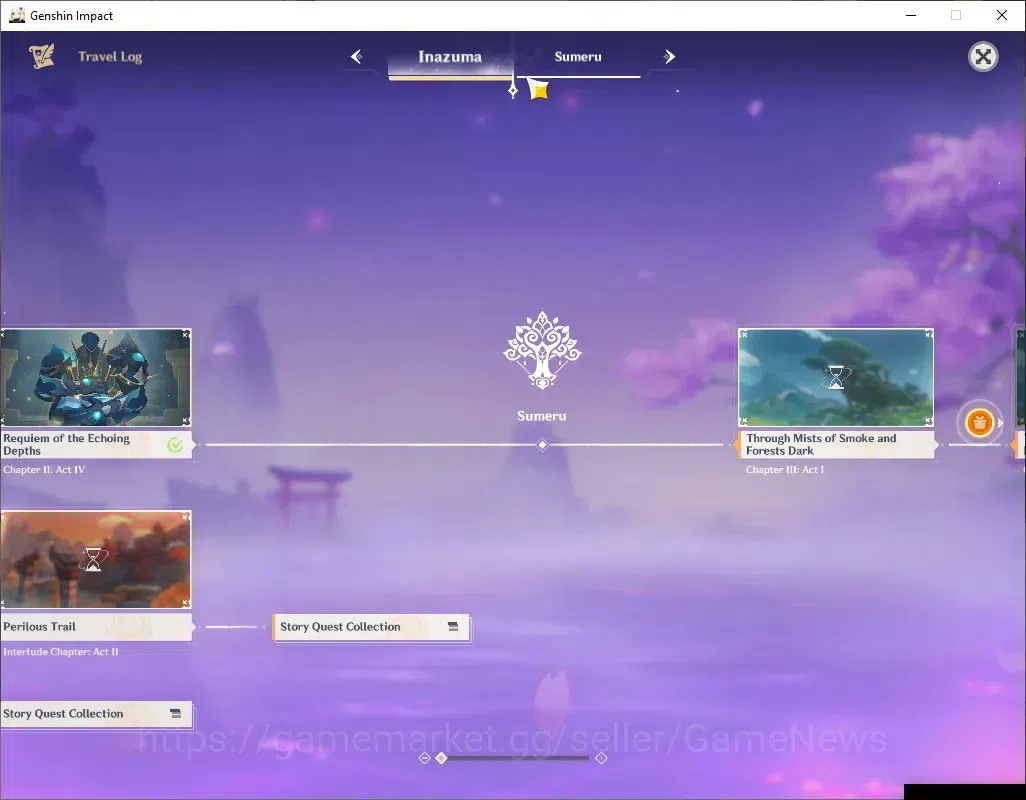Go to next region with right arrow
Image resolution: width=1026 pixels, height=800 pixels.
(669, 57)
